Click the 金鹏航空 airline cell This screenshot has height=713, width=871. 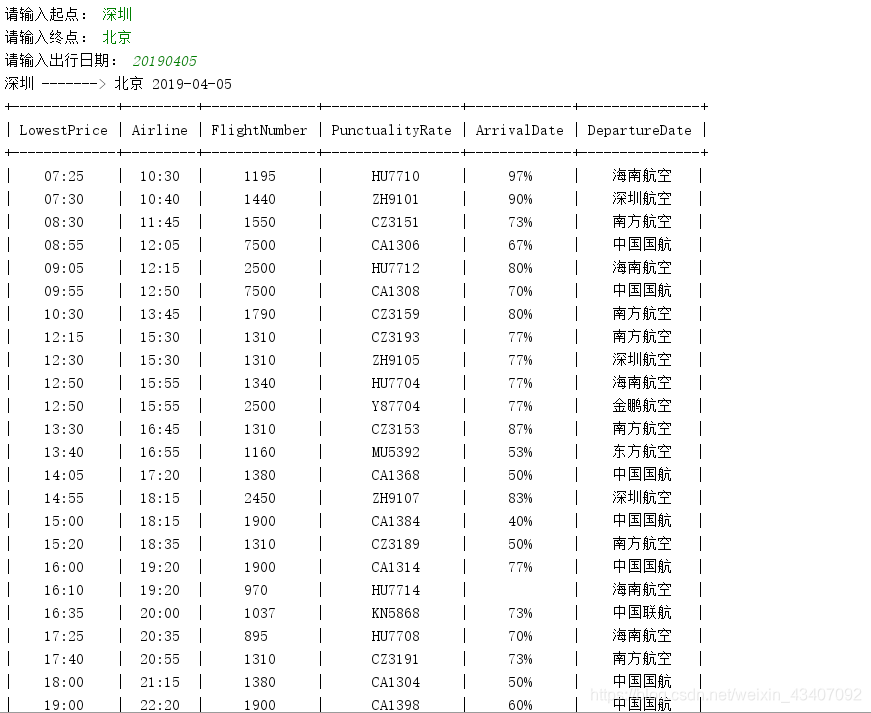pyautogui.click(x=642, y=406)
